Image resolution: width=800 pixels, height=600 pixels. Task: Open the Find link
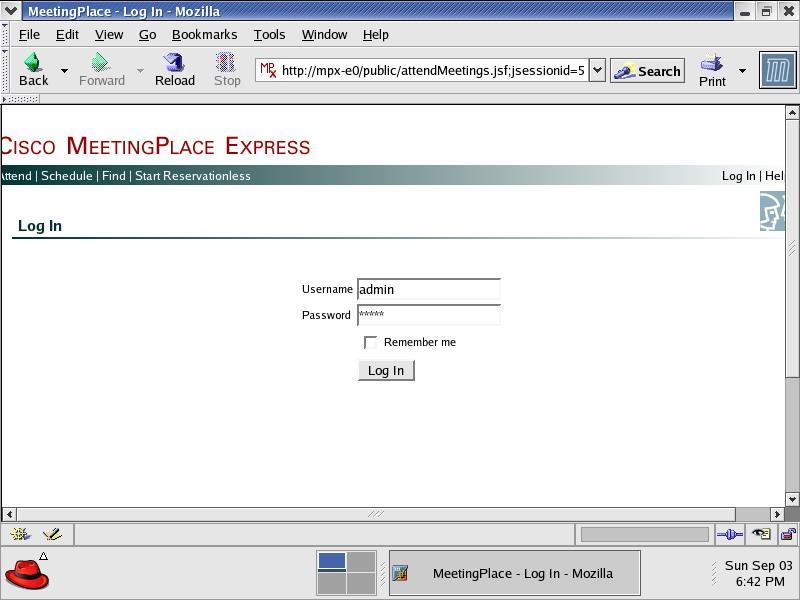114,176
